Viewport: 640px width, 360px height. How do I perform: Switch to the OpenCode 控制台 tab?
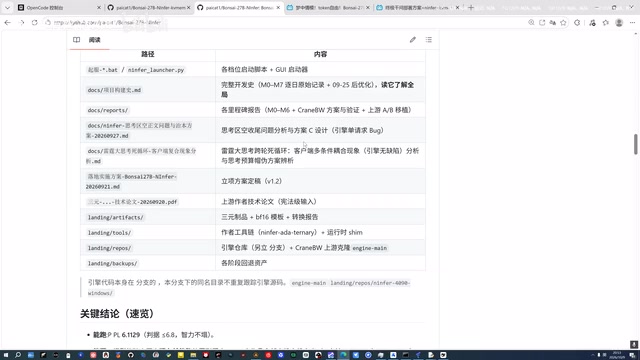coord(58,7)
